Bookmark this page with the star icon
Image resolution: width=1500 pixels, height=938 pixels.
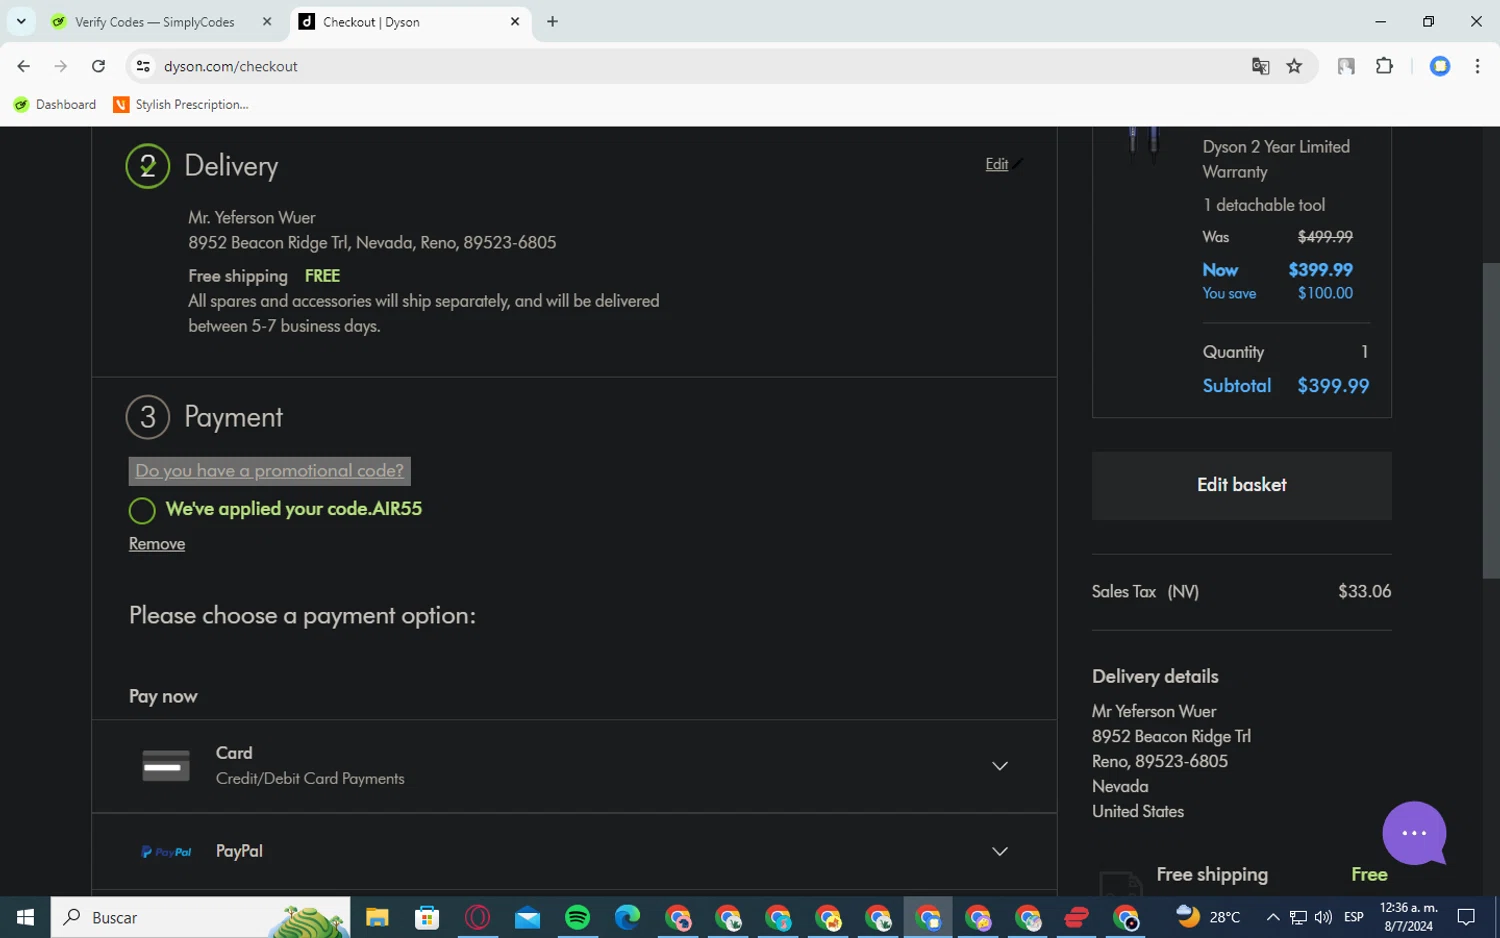[x=1295, y=66]
